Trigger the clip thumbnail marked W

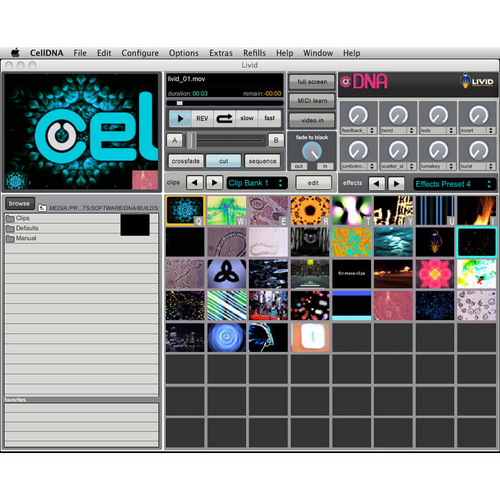(x=227, y=211)
